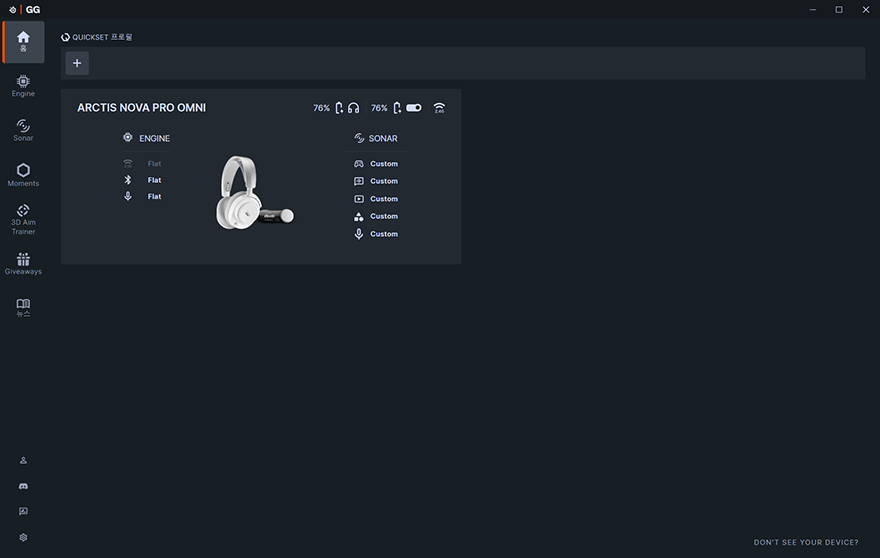Image resolution: width=880 pixels, height=558 pixels.
Task: Open the Engine section in sidebar
Action: (23, 86)
